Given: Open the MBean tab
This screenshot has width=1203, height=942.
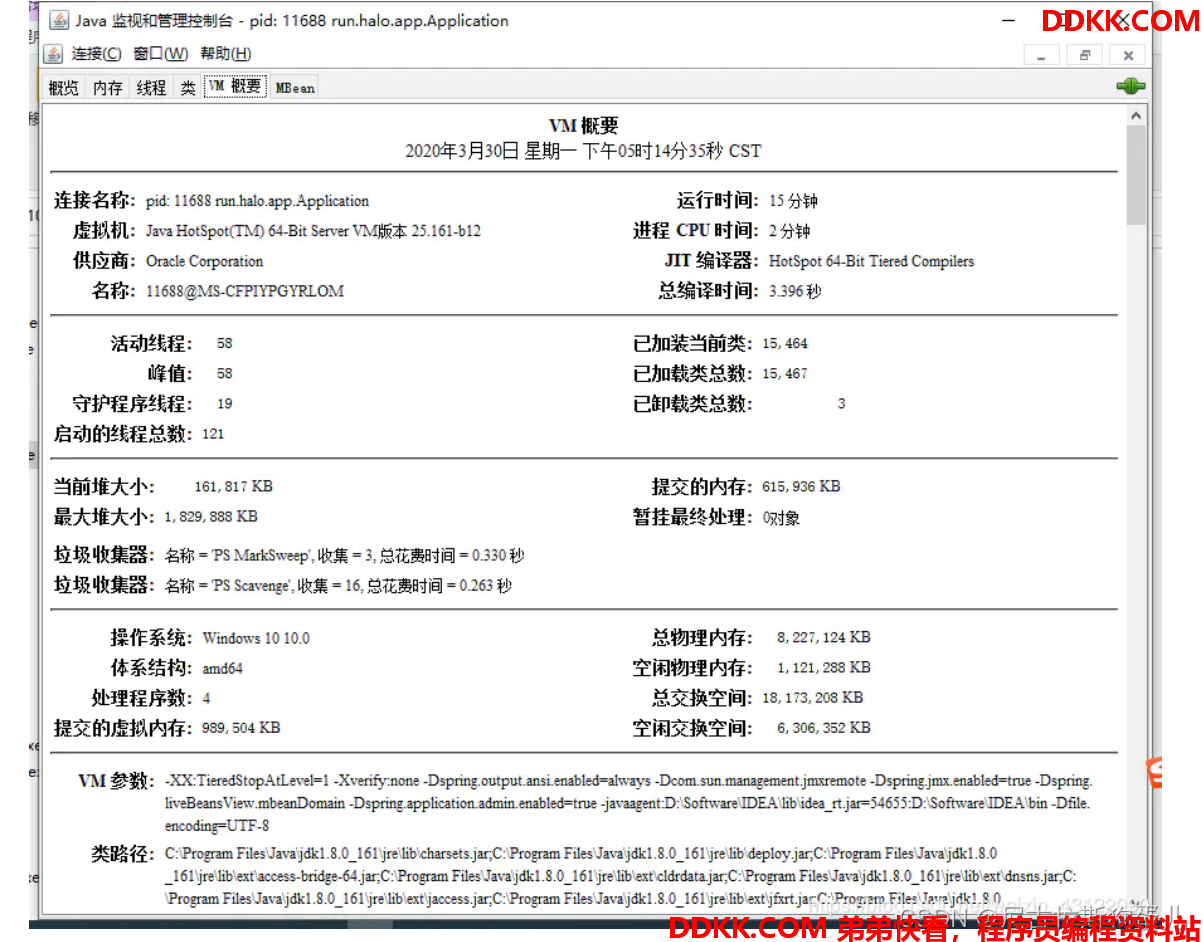Looking at the screenshot, I should (x=295, y=88).
